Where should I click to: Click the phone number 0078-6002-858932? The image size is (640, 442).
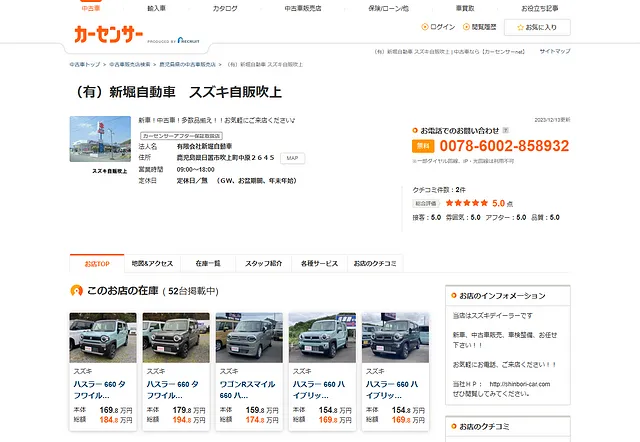tap(504, 146)
